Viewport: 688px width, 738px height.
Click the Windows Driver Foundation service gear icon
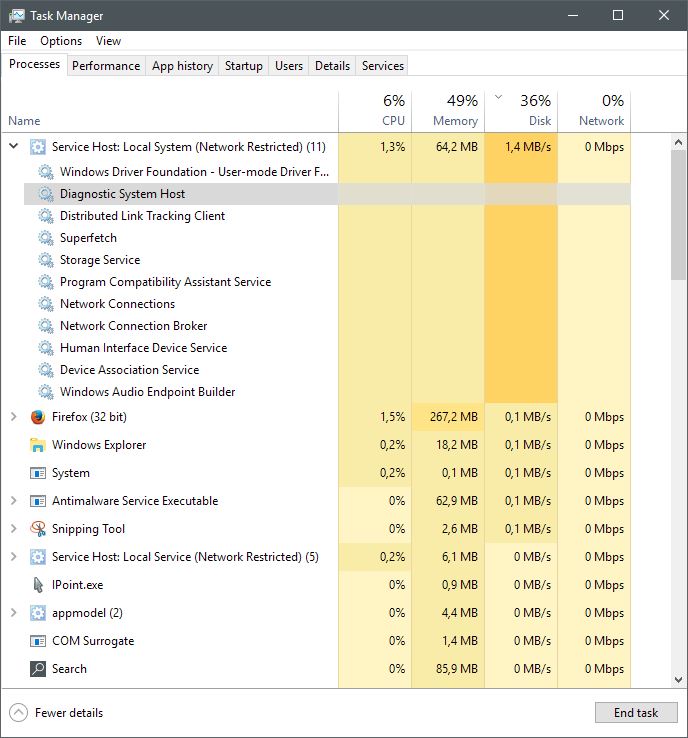[46, 172]
